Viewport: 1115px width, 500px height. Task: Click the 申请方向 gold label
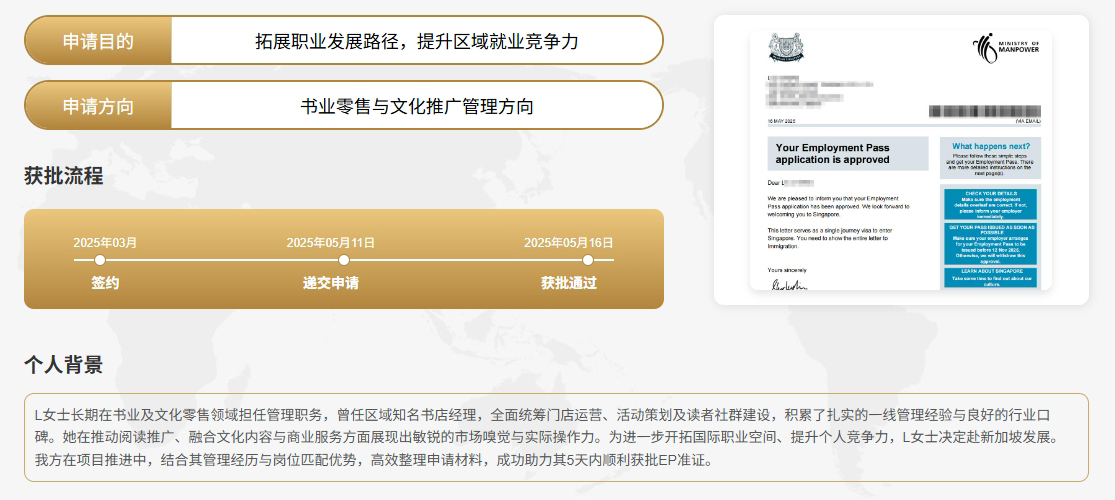tap(98, 106)
